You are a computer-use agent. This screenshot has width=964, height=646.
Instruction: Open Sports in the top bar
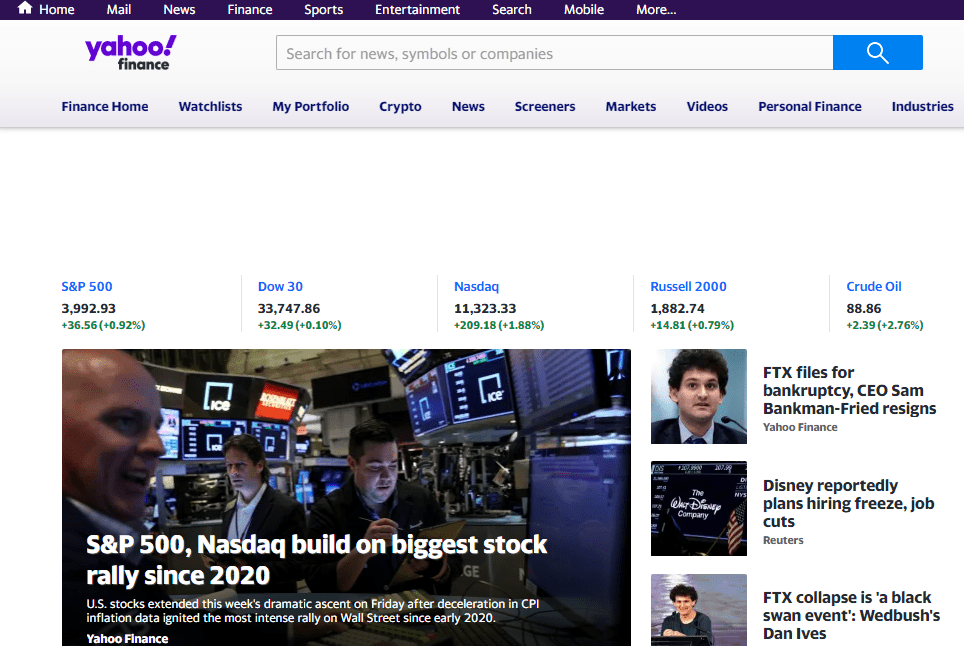pyautogui.click(x=323, y=10)
